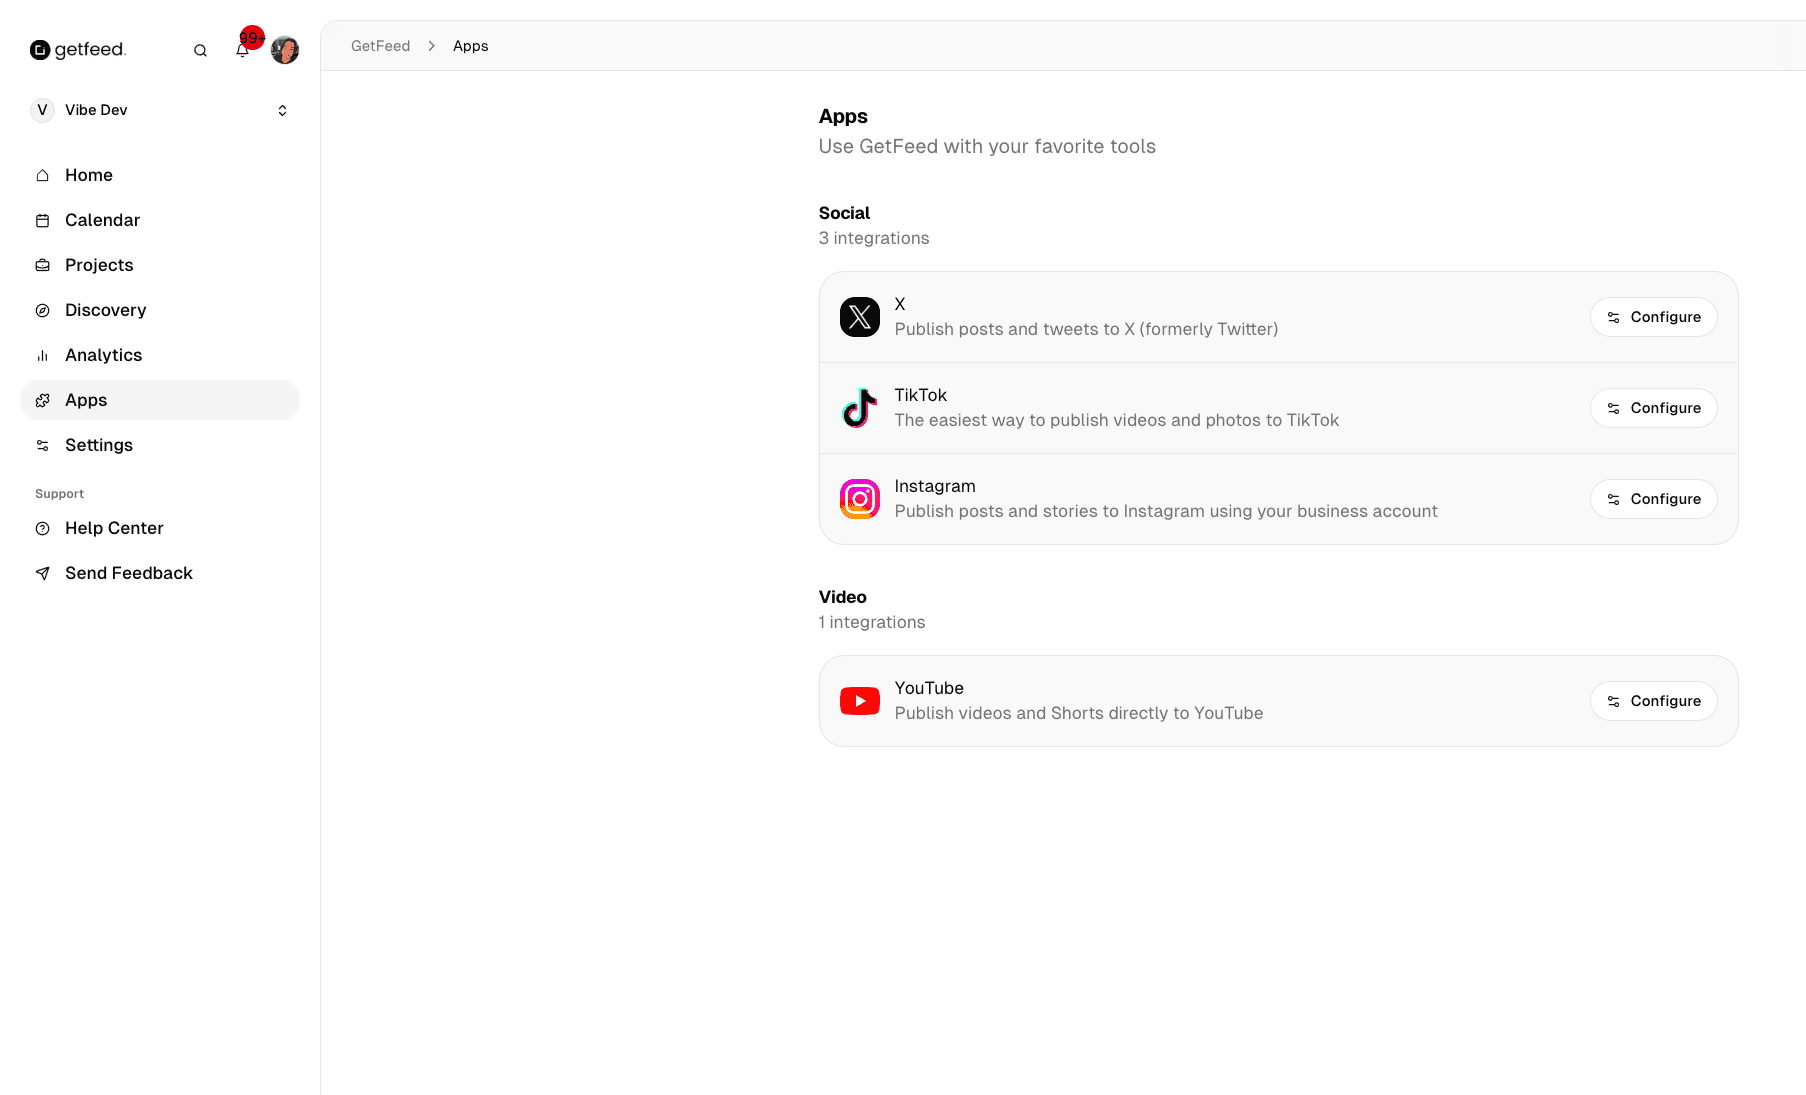Click the profile avatar in the top bar

point(285,49)
